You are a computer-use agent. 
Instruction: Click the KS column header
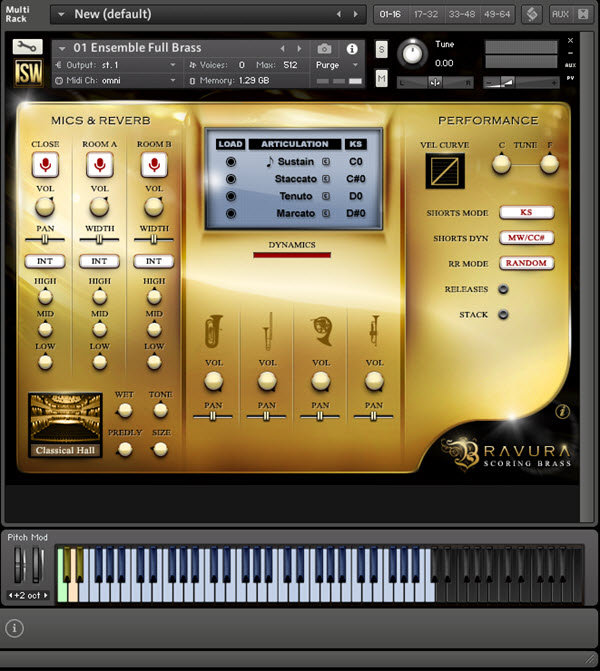tap(356, 144)
